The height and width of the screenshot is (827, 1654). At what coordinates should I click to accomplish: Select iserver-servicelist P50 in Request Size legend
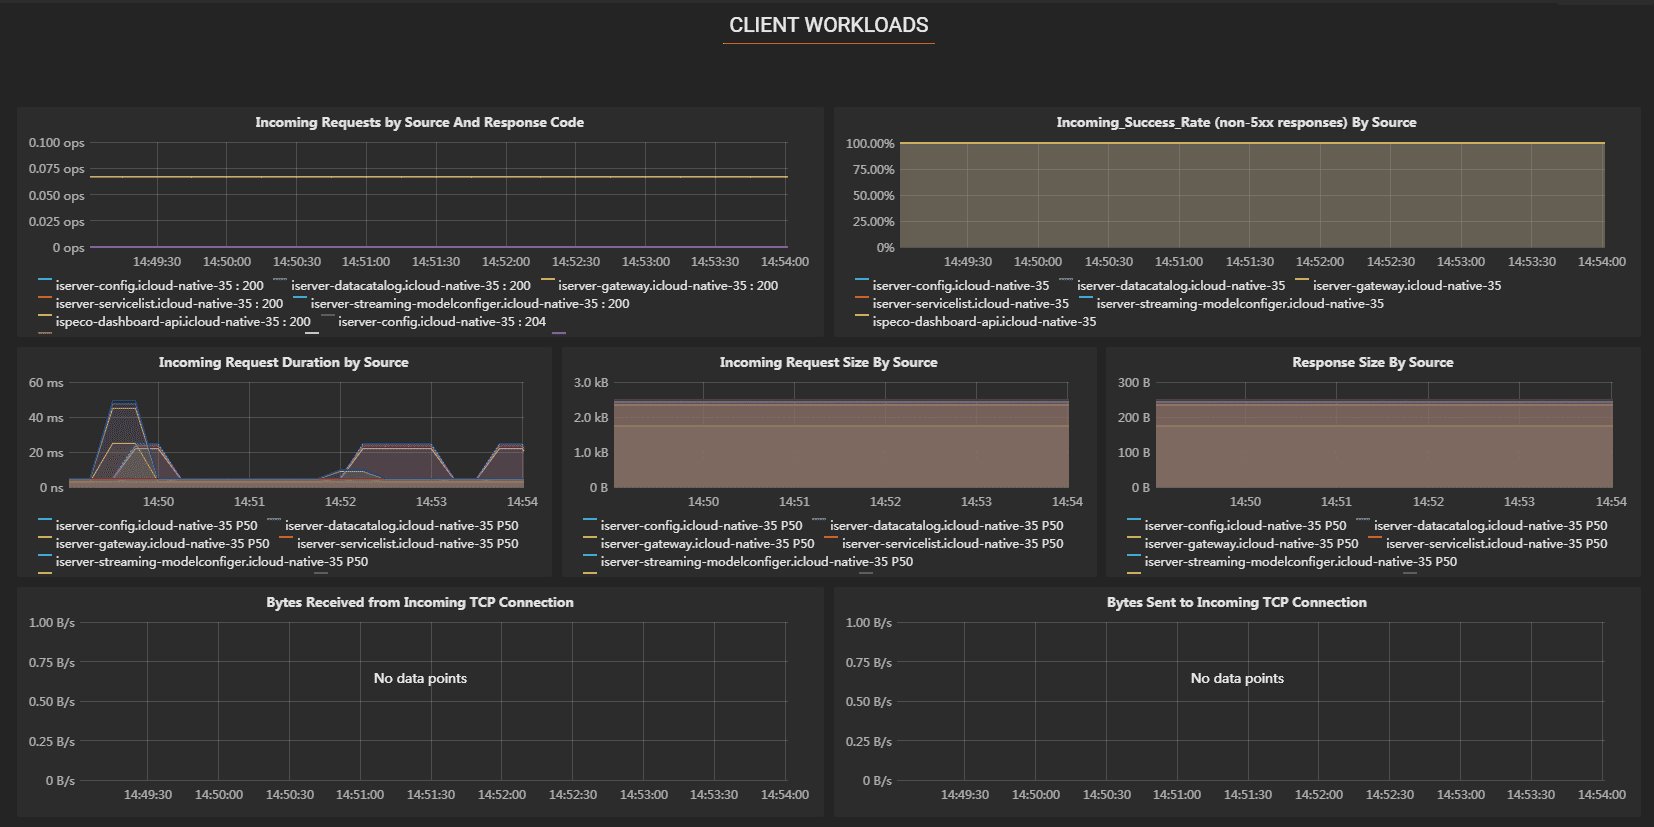(952, 544)
